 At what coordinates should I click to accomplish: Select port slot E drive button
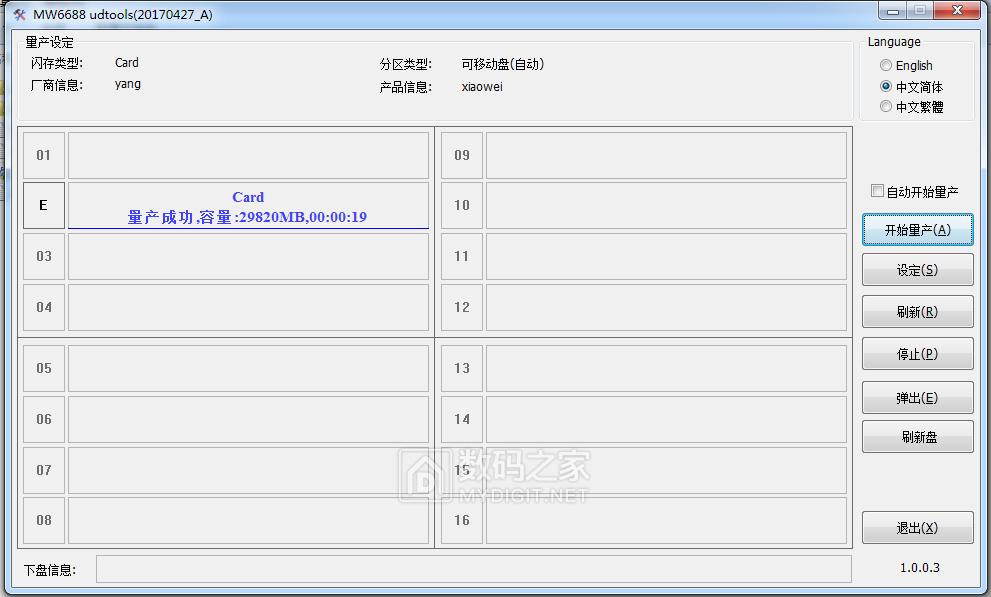(44, 205)
